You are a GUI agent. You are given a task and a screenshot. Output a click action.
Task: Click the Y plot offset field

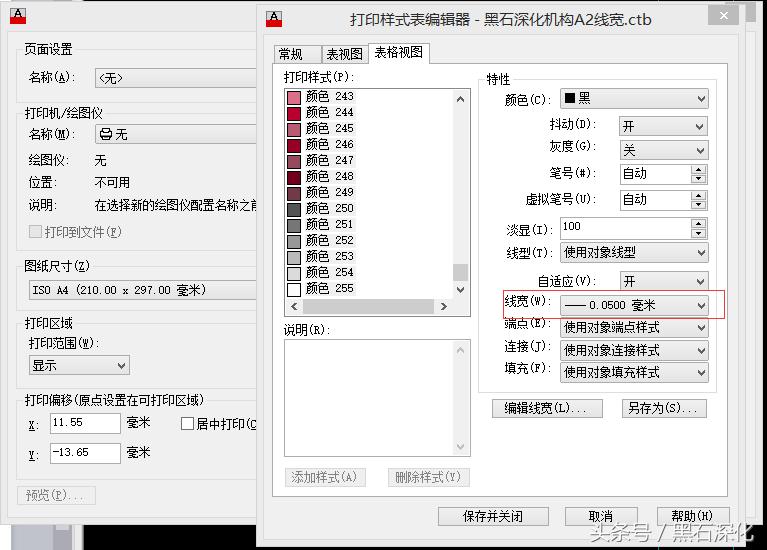[85, 453]
